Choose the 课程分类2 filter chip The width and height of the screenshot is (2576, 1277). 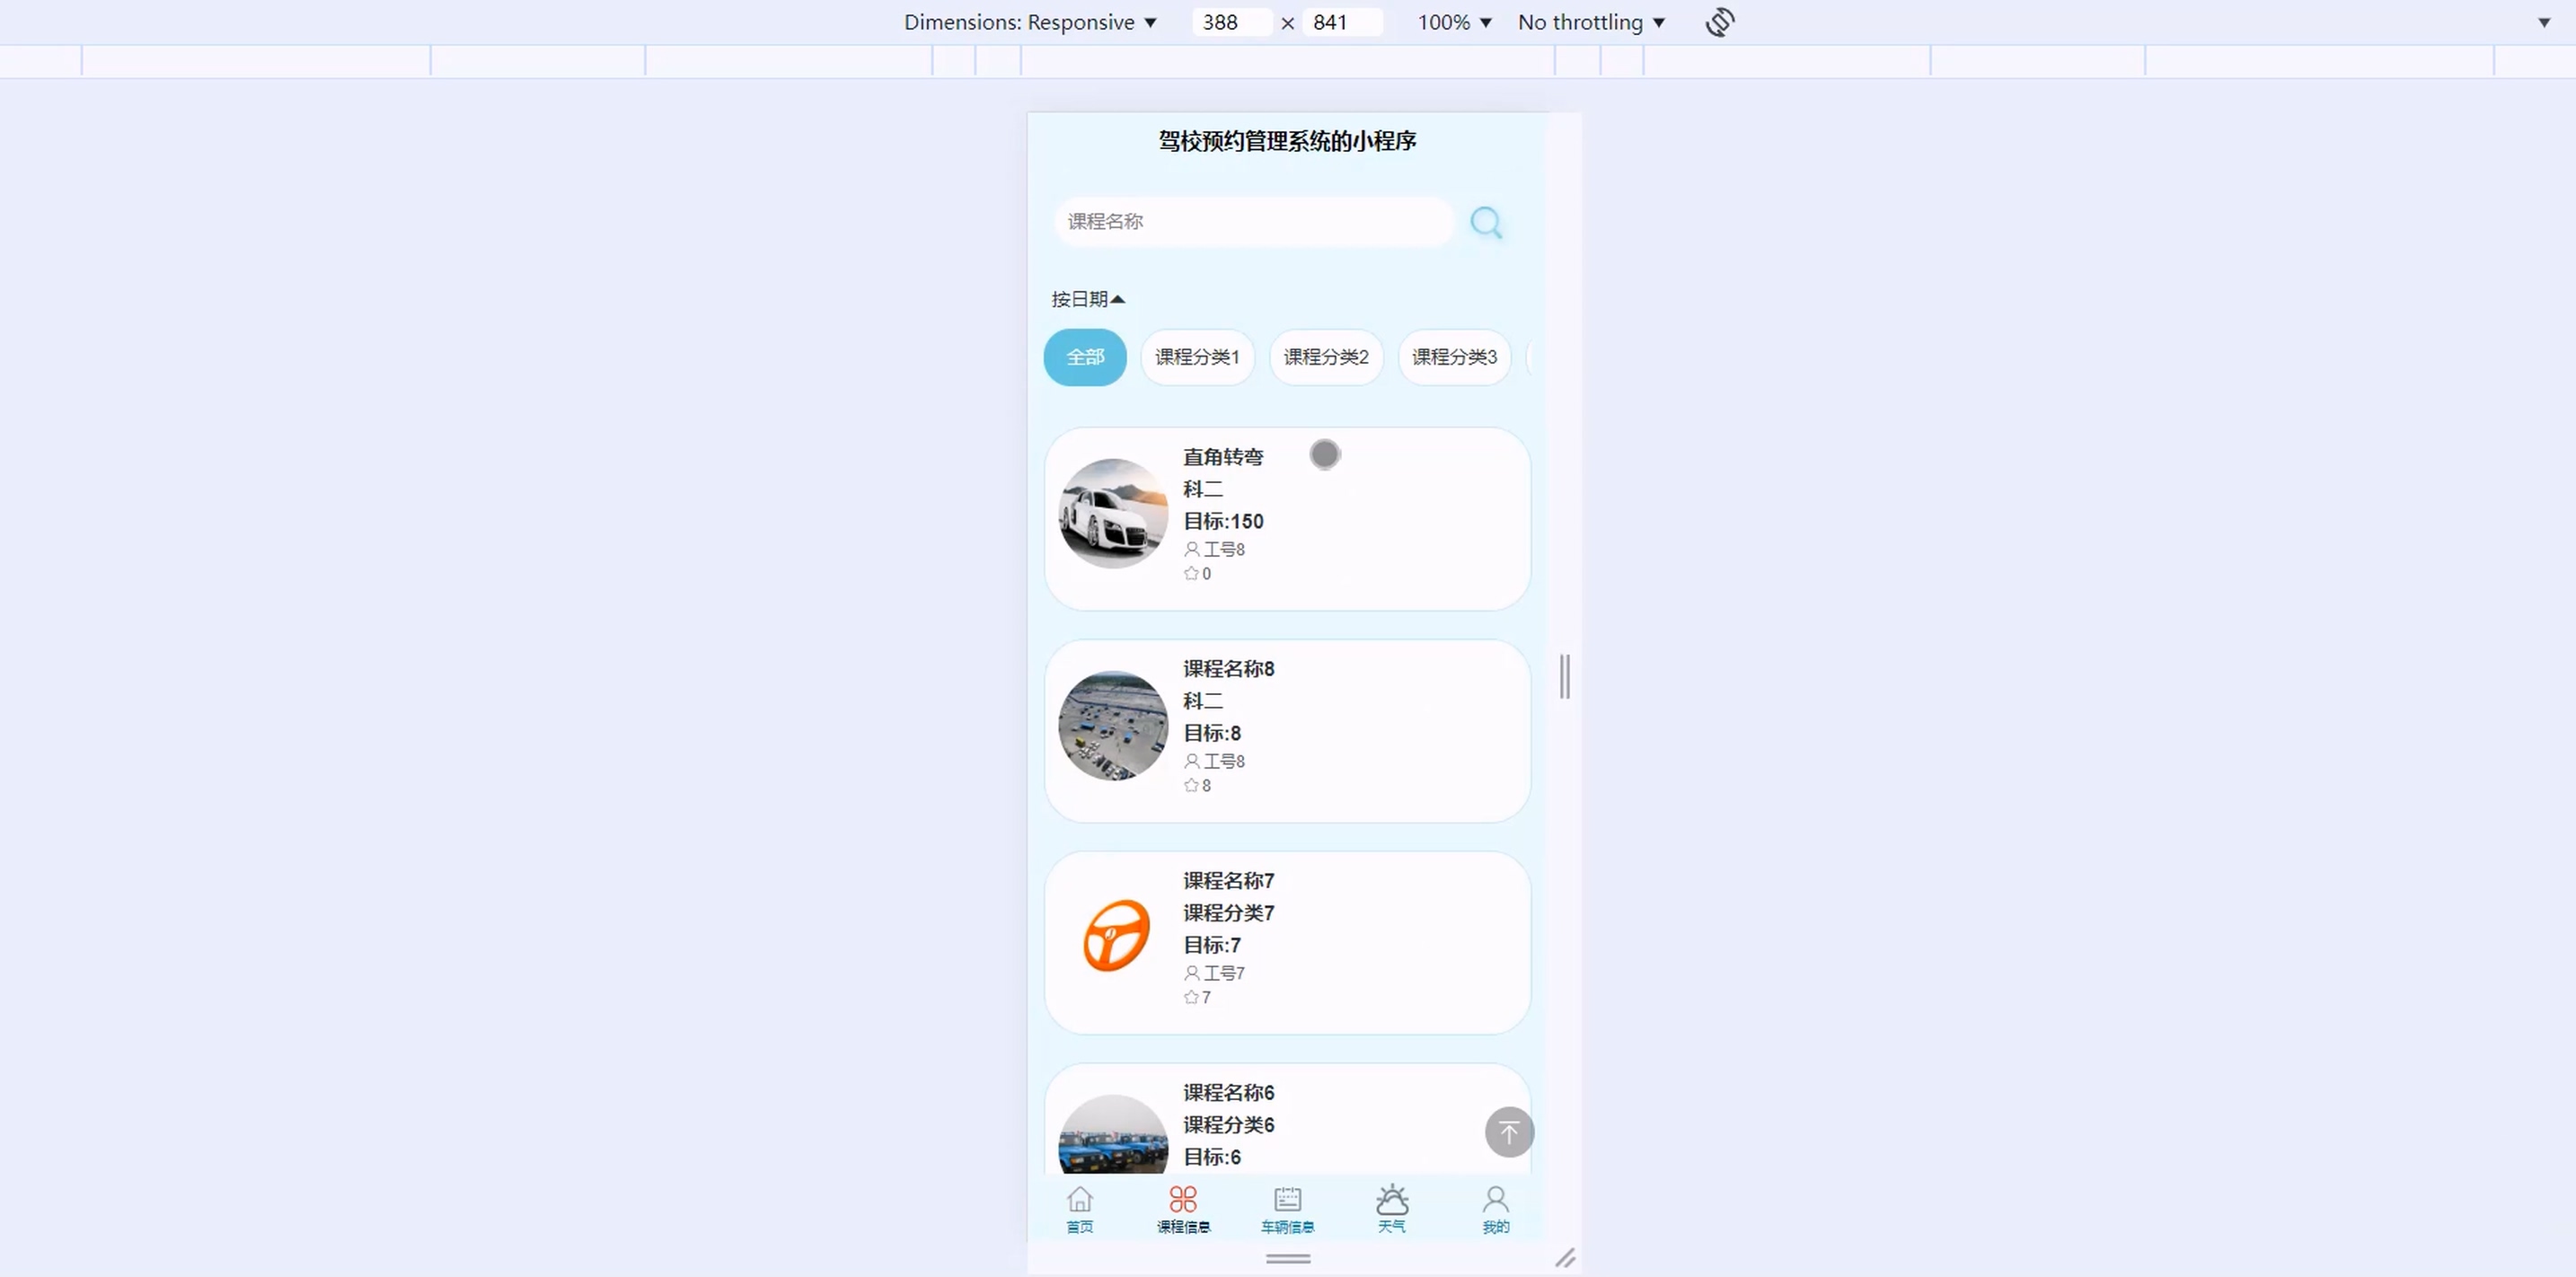click(1326, 357)
